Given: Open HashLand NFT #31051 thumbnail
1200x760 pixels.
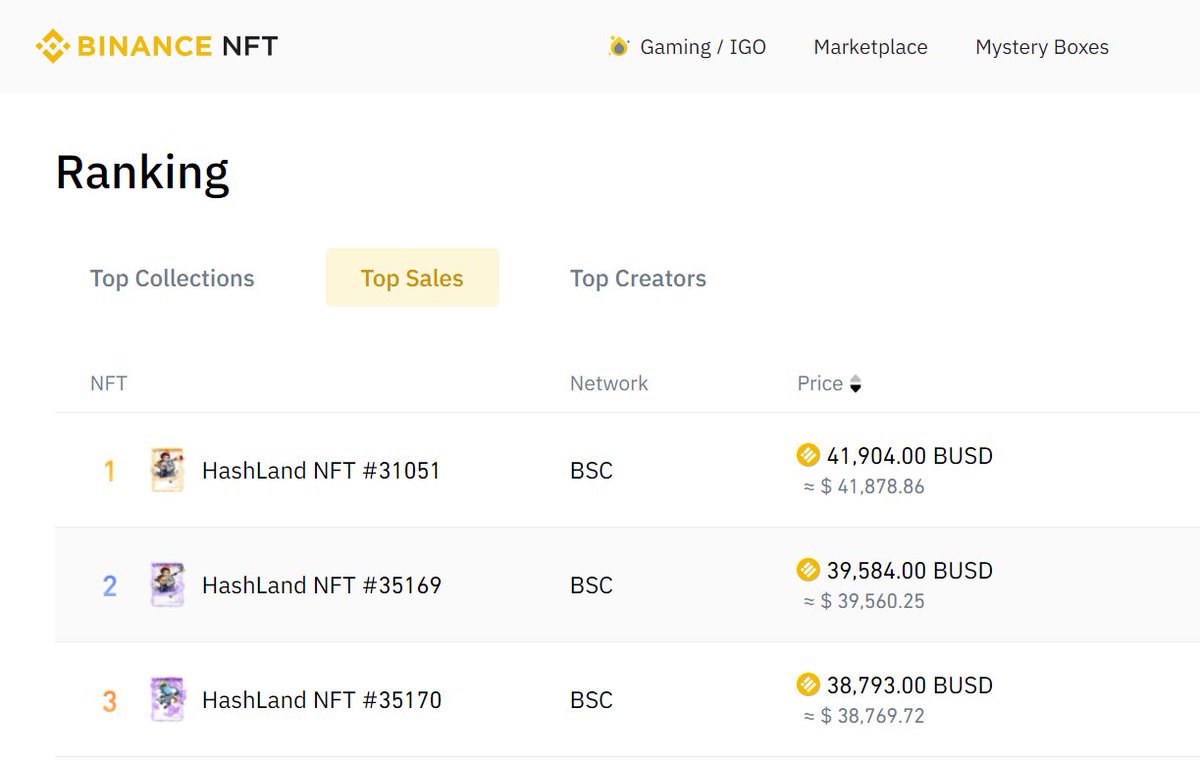Looking at the screenshot, I should click(168, 470).
